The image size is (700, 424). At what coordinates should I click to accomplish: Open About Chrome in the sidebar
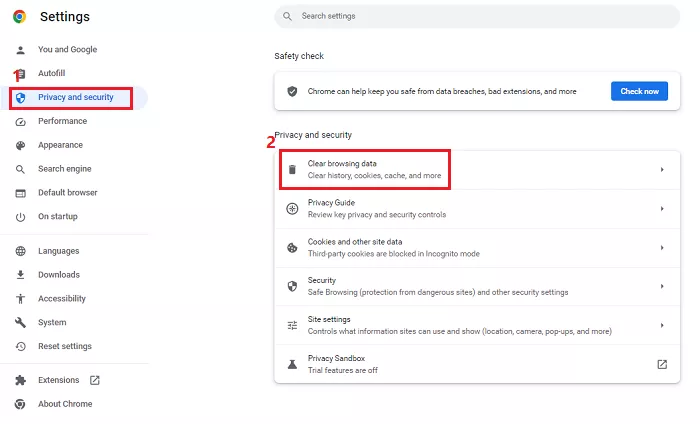click(65, 404)
